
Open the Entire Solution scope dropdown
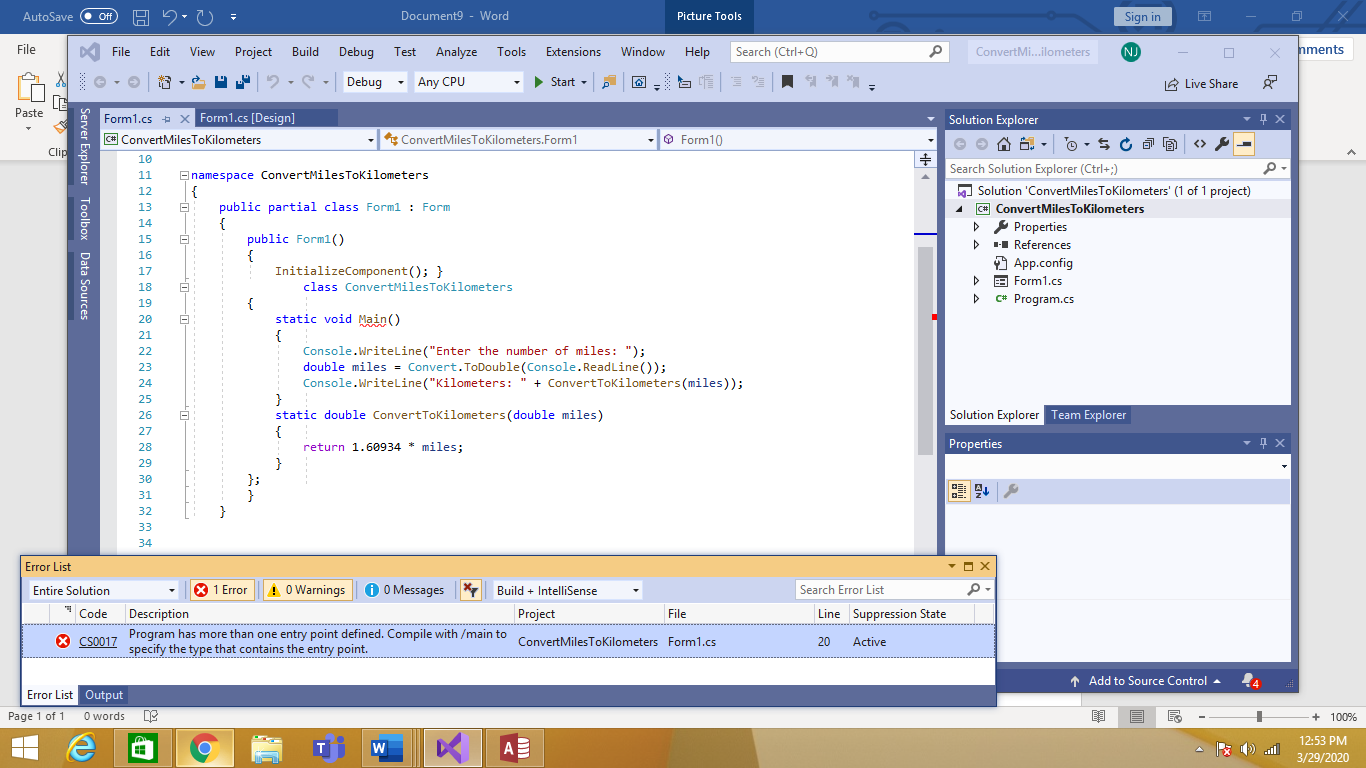104,590
